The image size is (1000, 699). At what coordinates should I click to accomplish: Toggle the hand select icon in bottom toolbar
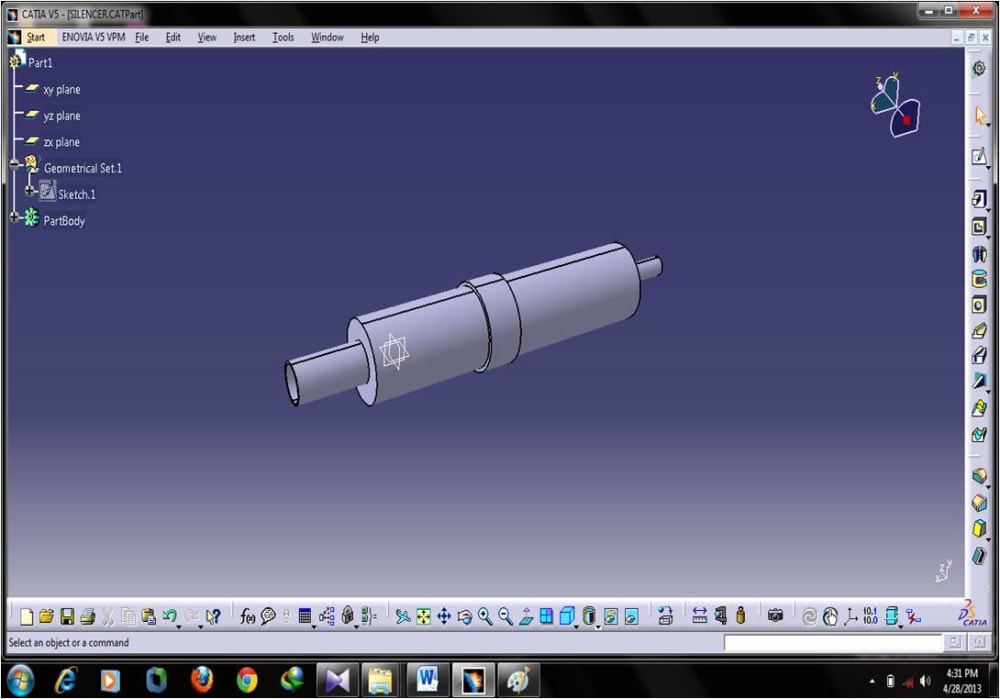coord(830,616)
